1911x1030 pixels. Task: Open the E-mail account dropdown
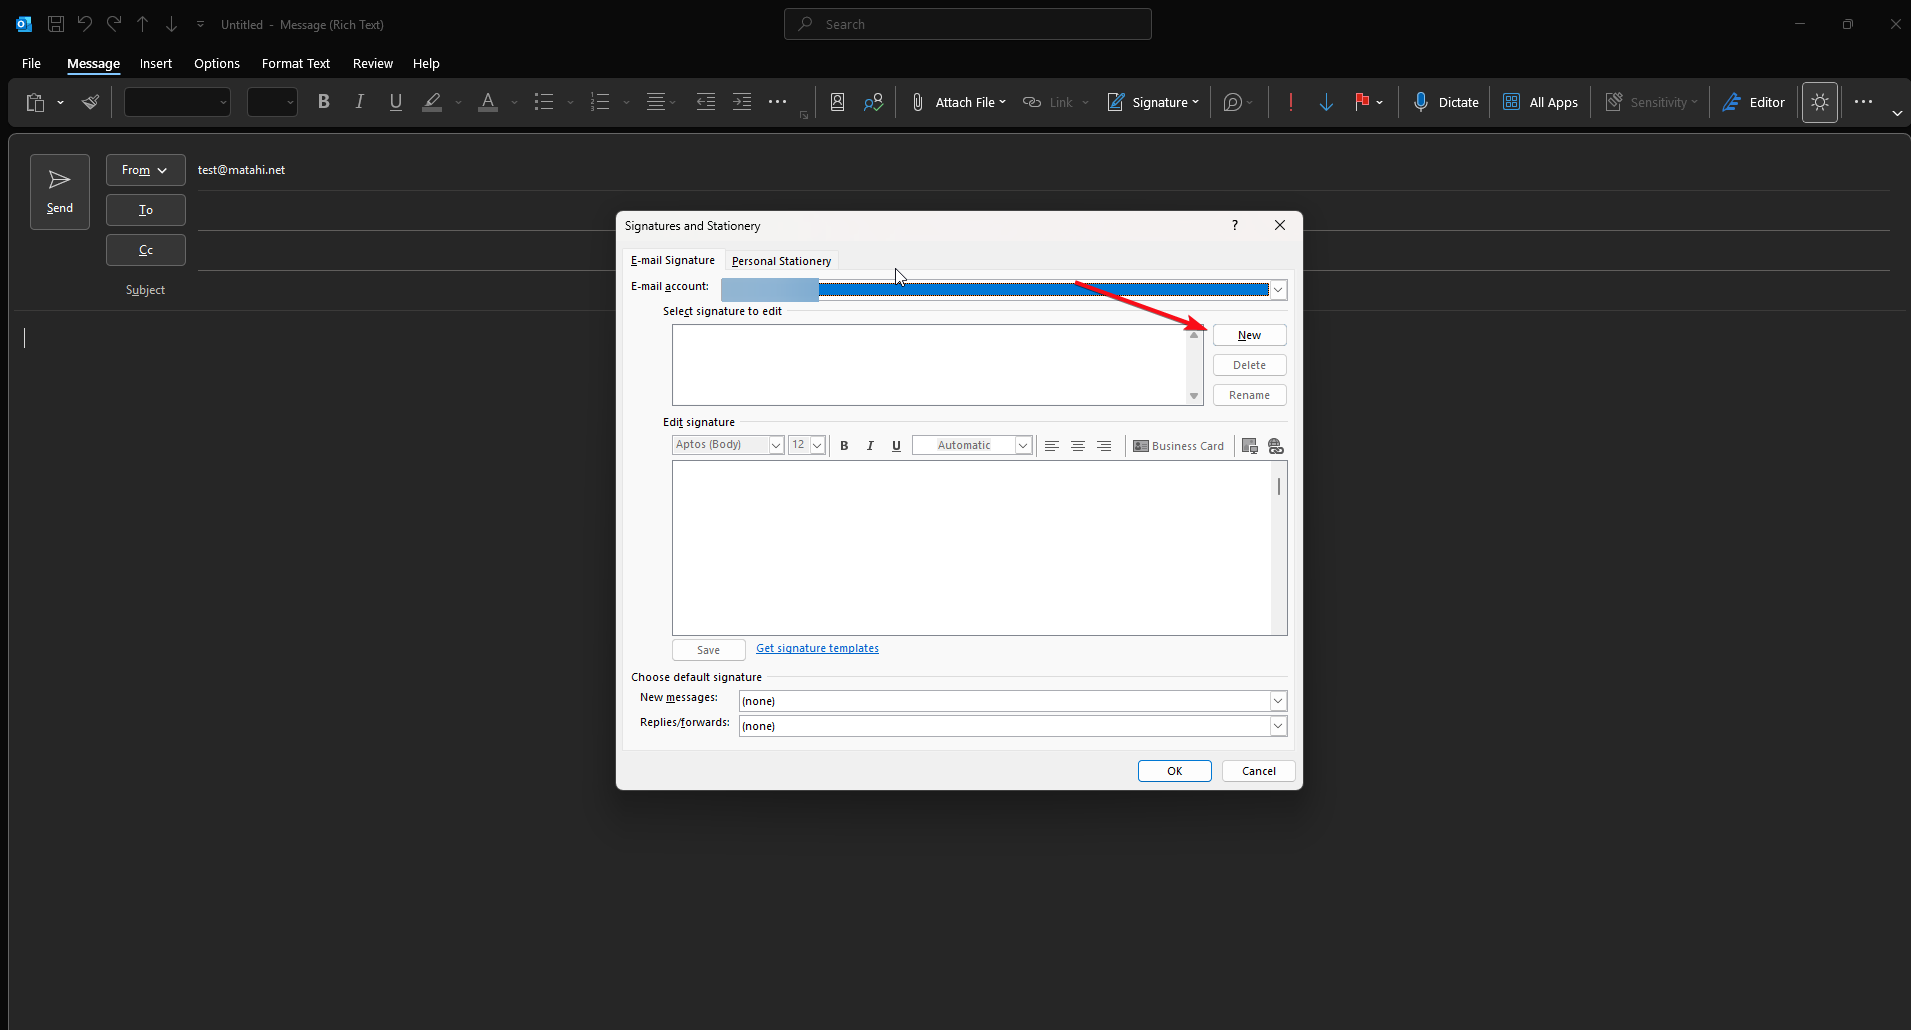coord(1277,290)
